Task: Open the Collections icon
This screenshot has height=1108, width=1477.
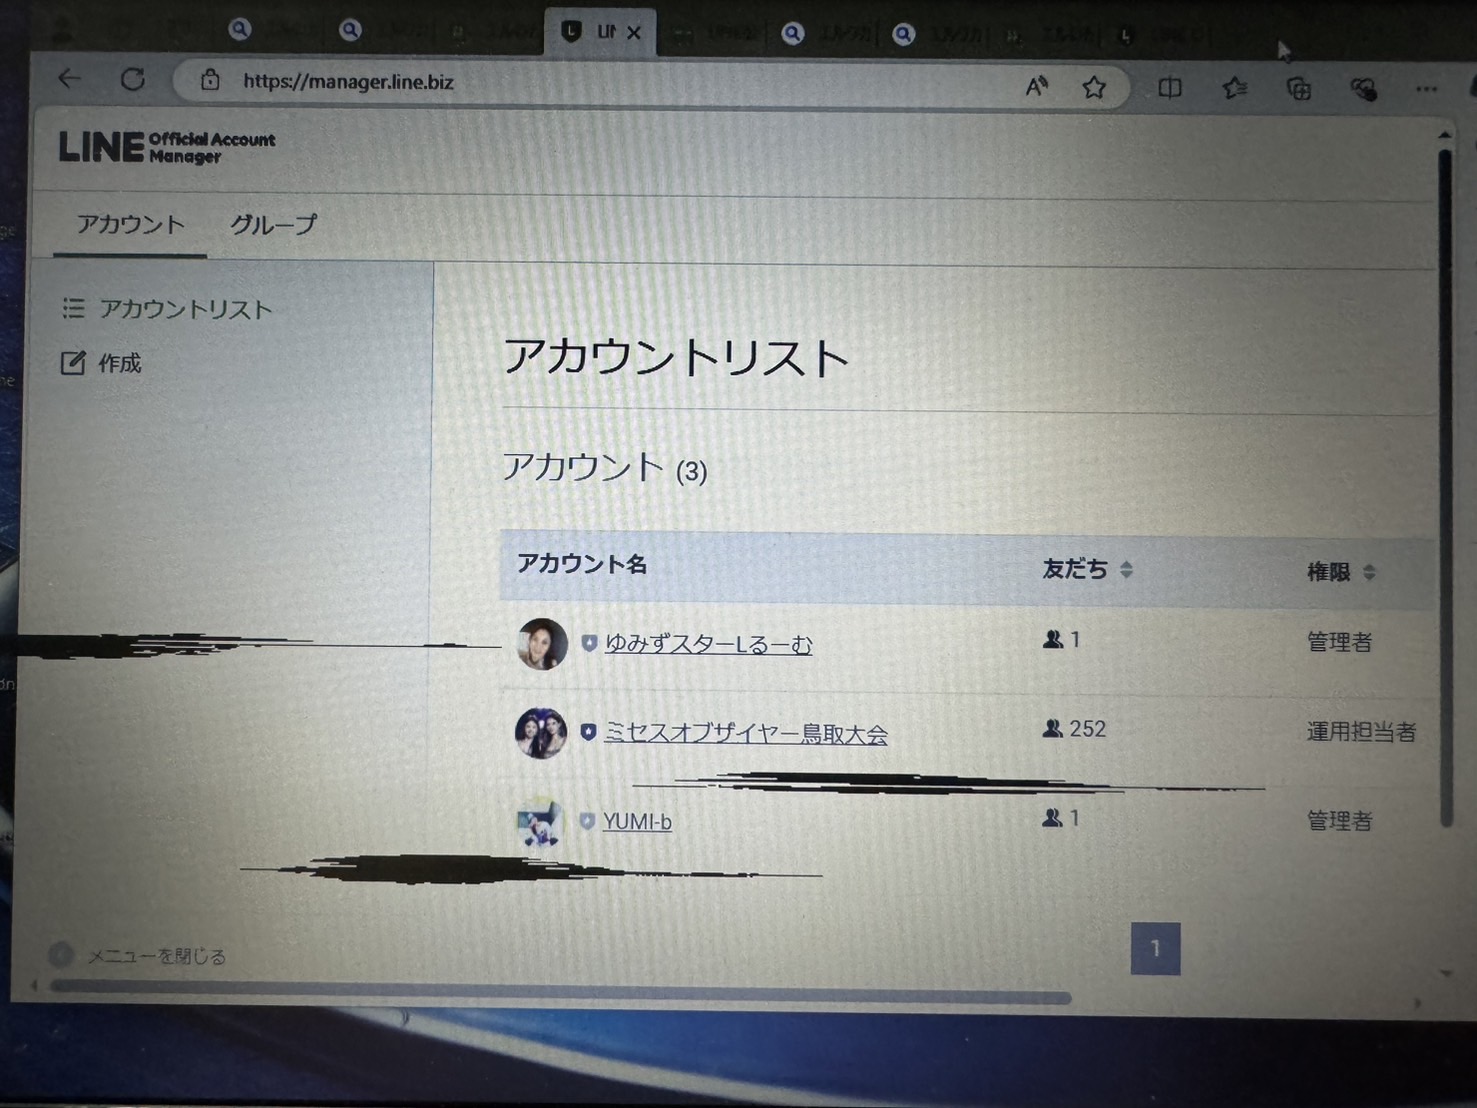Action: pos(1299,90)
